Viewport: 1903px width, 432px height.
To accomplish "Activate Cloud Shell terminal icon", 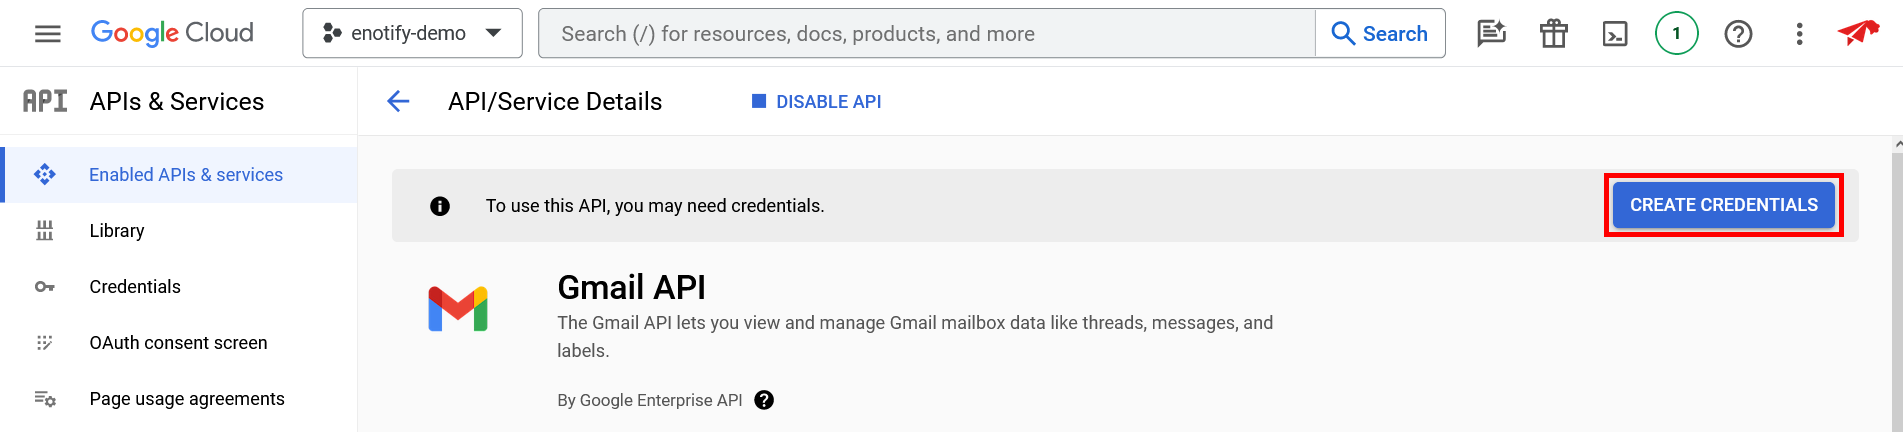I will tap(1615, 34).
